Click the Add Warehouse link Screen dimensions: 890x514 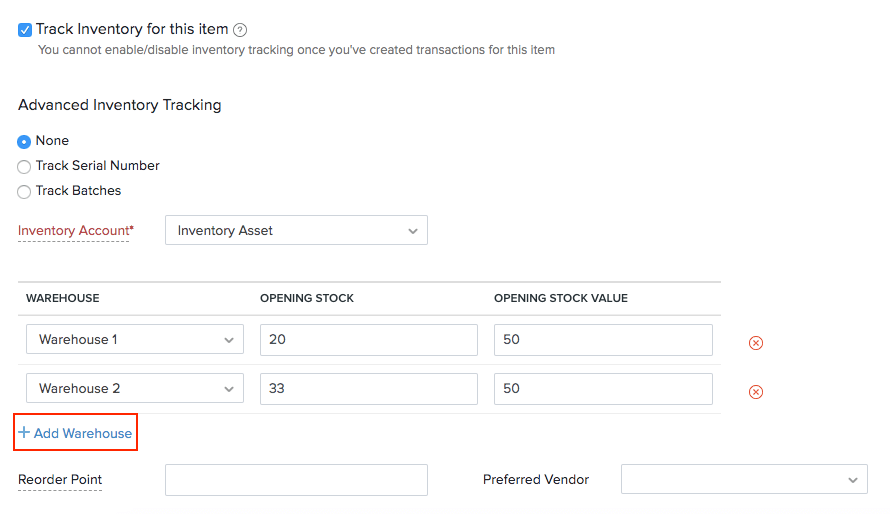76,434
